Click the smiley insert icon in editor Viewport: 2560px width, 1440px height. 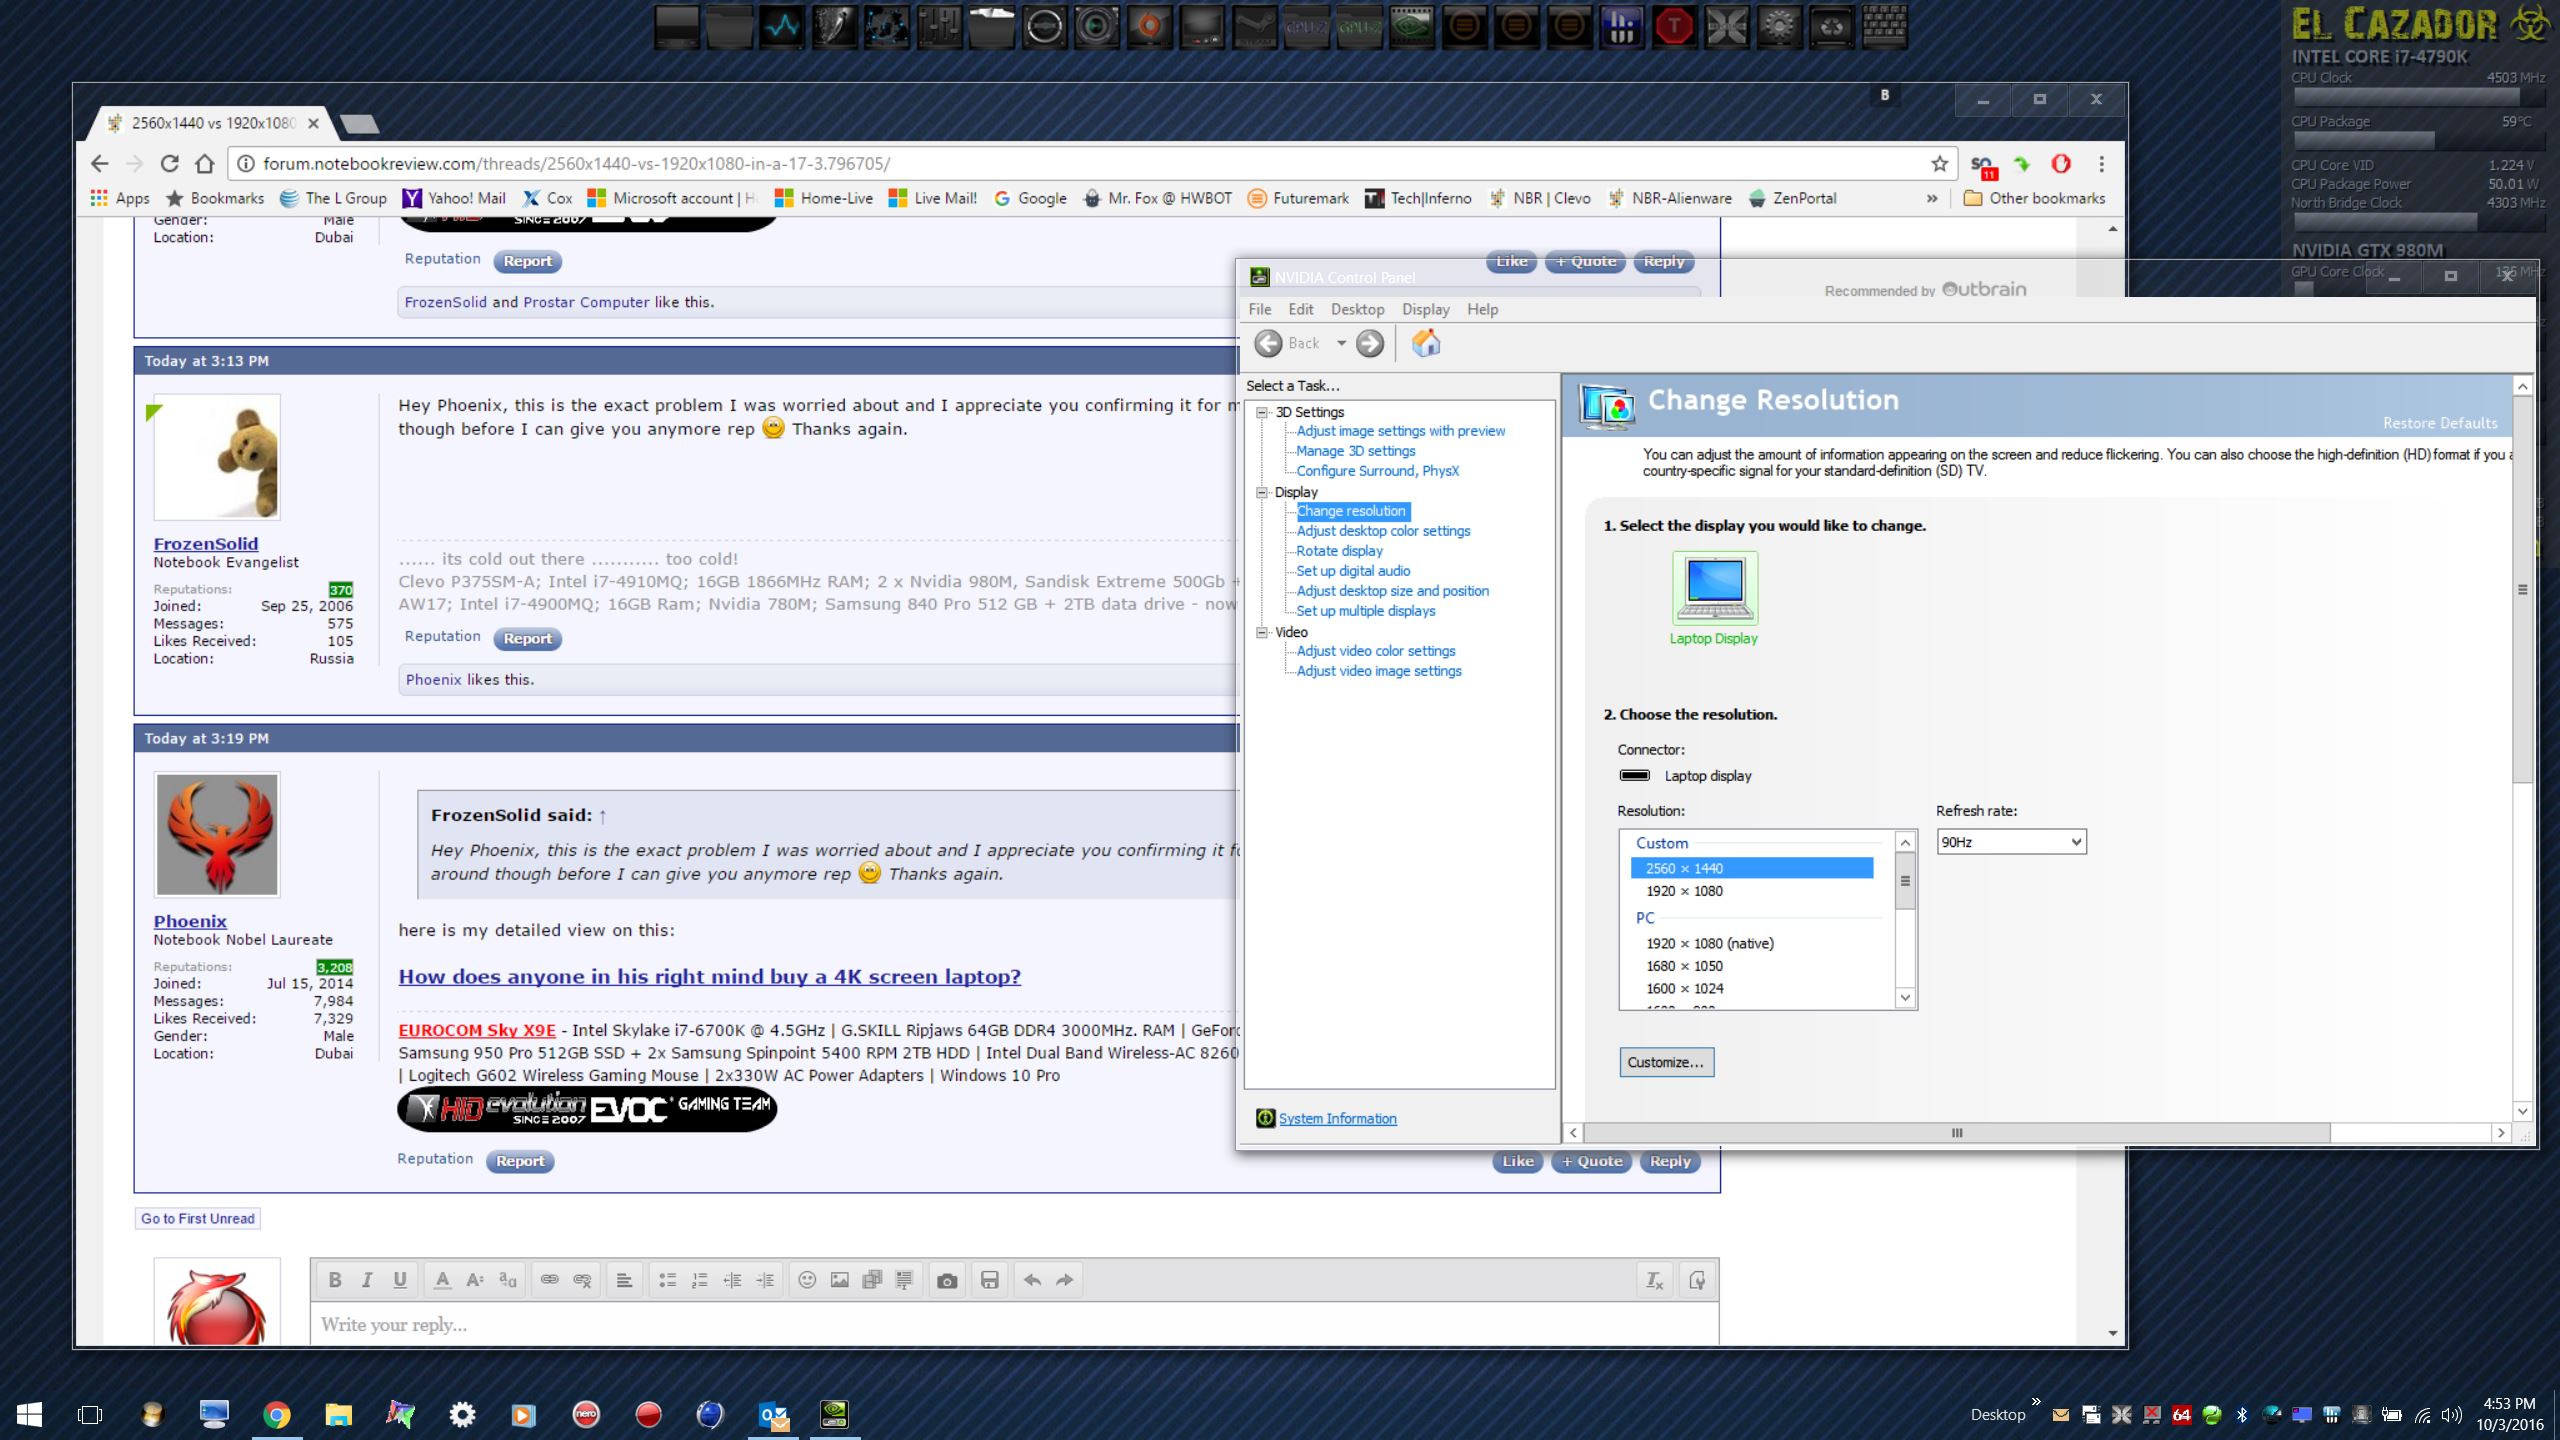tap(807, 1280)
